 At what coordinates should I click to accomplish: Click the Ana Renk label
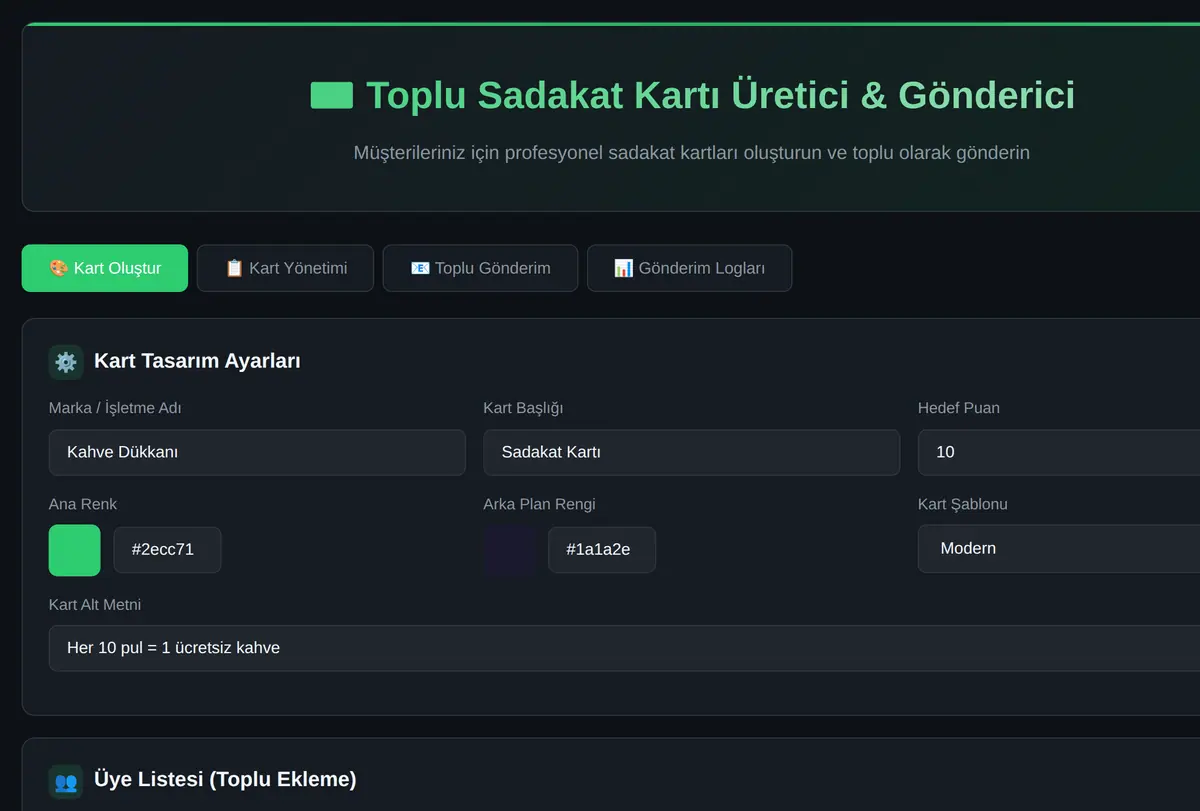click(83, 504)
